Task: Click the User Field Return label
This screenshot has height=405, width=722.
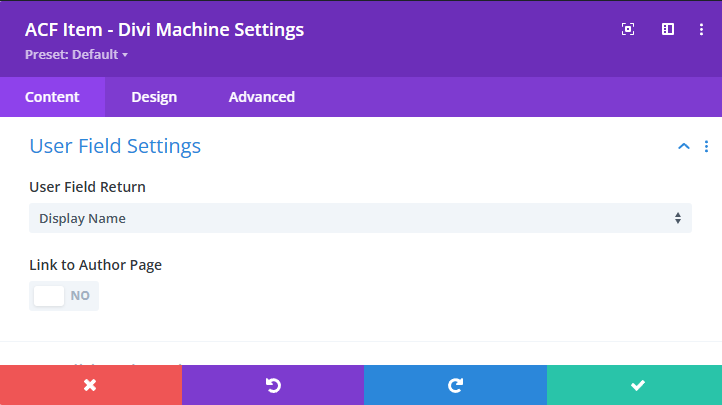Action: (87, 187)
